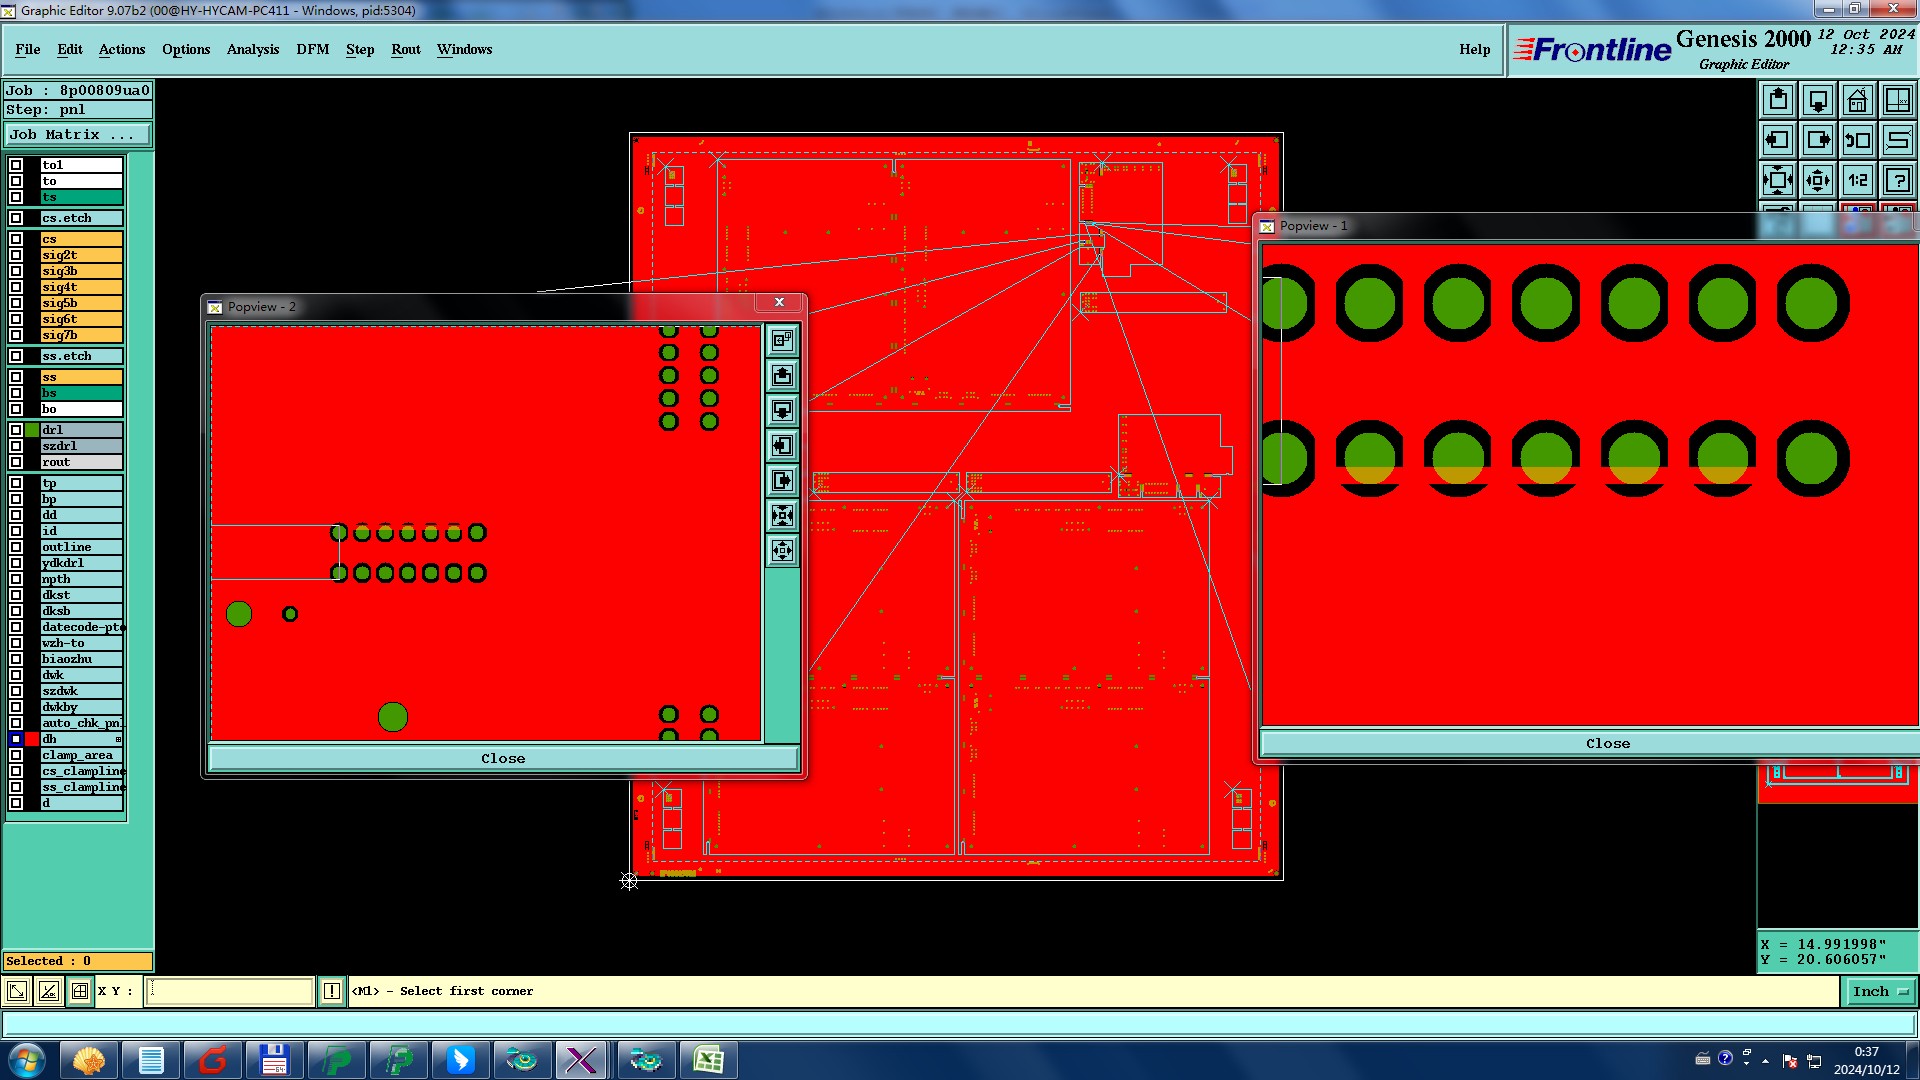This screenshot has height=1080, width=1920.
Task: Toggle visibility checkbox for outline layer
Action: 16,547
